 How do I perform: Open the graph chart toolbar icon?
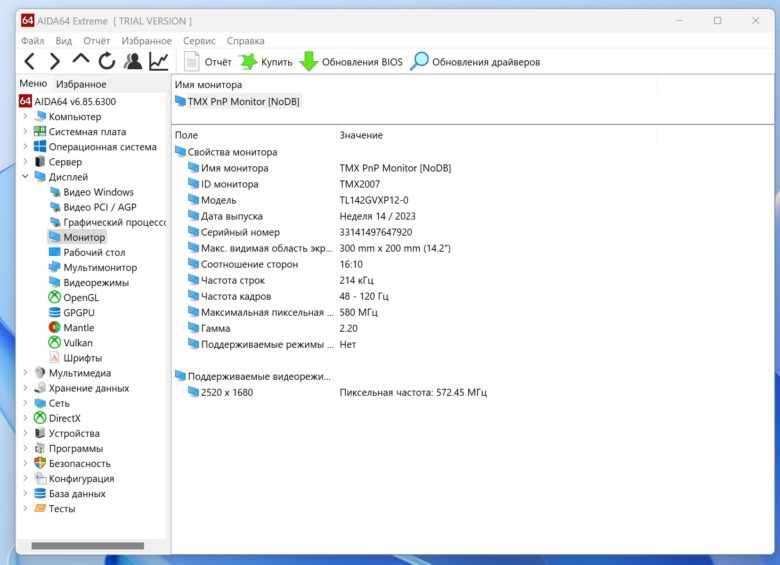tap(159, 61)
